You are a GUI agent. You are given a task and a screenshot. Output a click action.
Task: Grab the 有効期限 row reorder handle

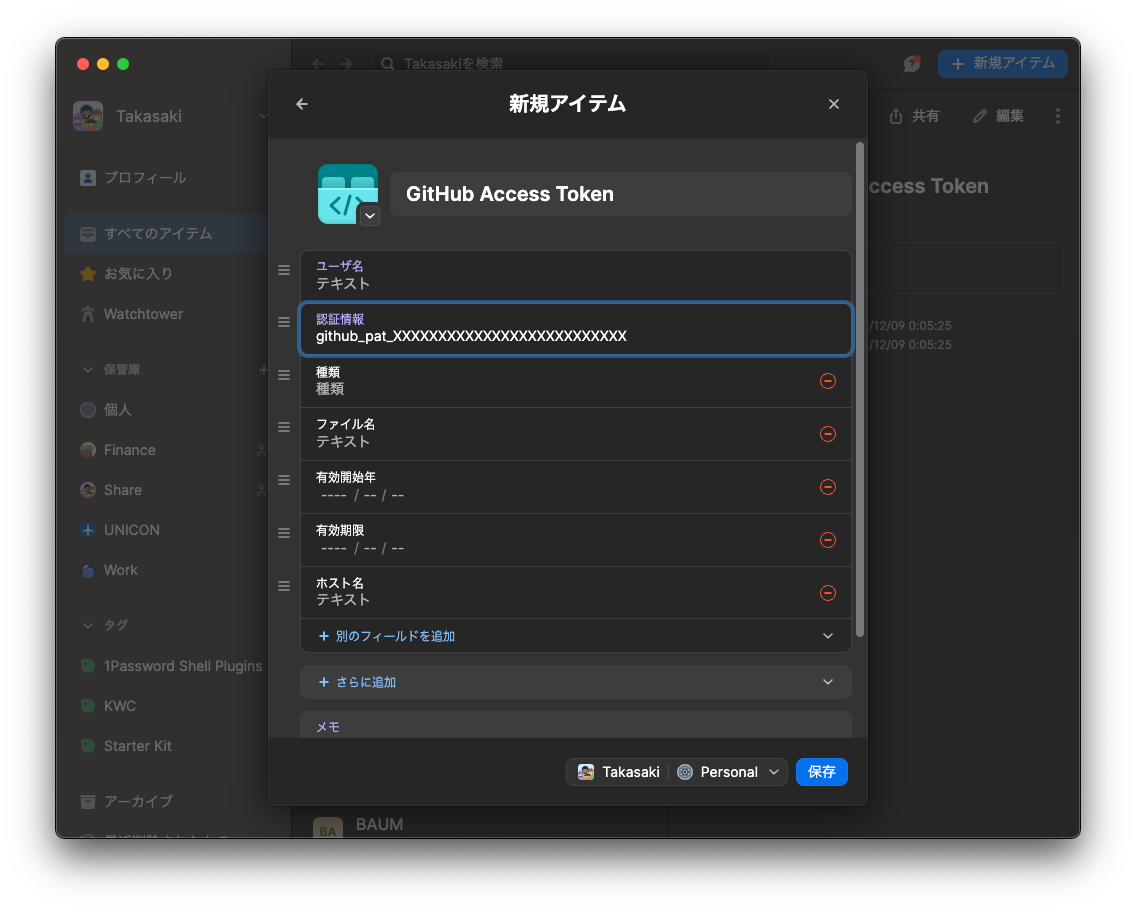click(284, 532)
